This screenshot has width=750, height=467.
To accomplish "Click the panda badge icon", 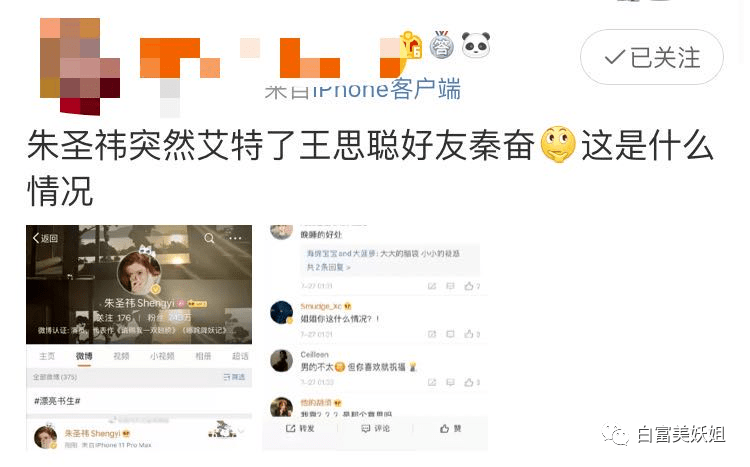I will pos(476,45).
